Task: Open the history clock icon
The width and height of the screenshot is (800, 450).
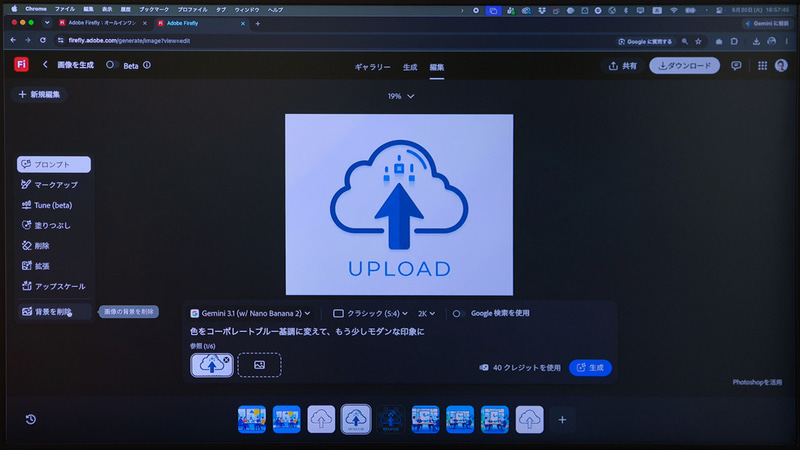Action: (x=31, y=419)
